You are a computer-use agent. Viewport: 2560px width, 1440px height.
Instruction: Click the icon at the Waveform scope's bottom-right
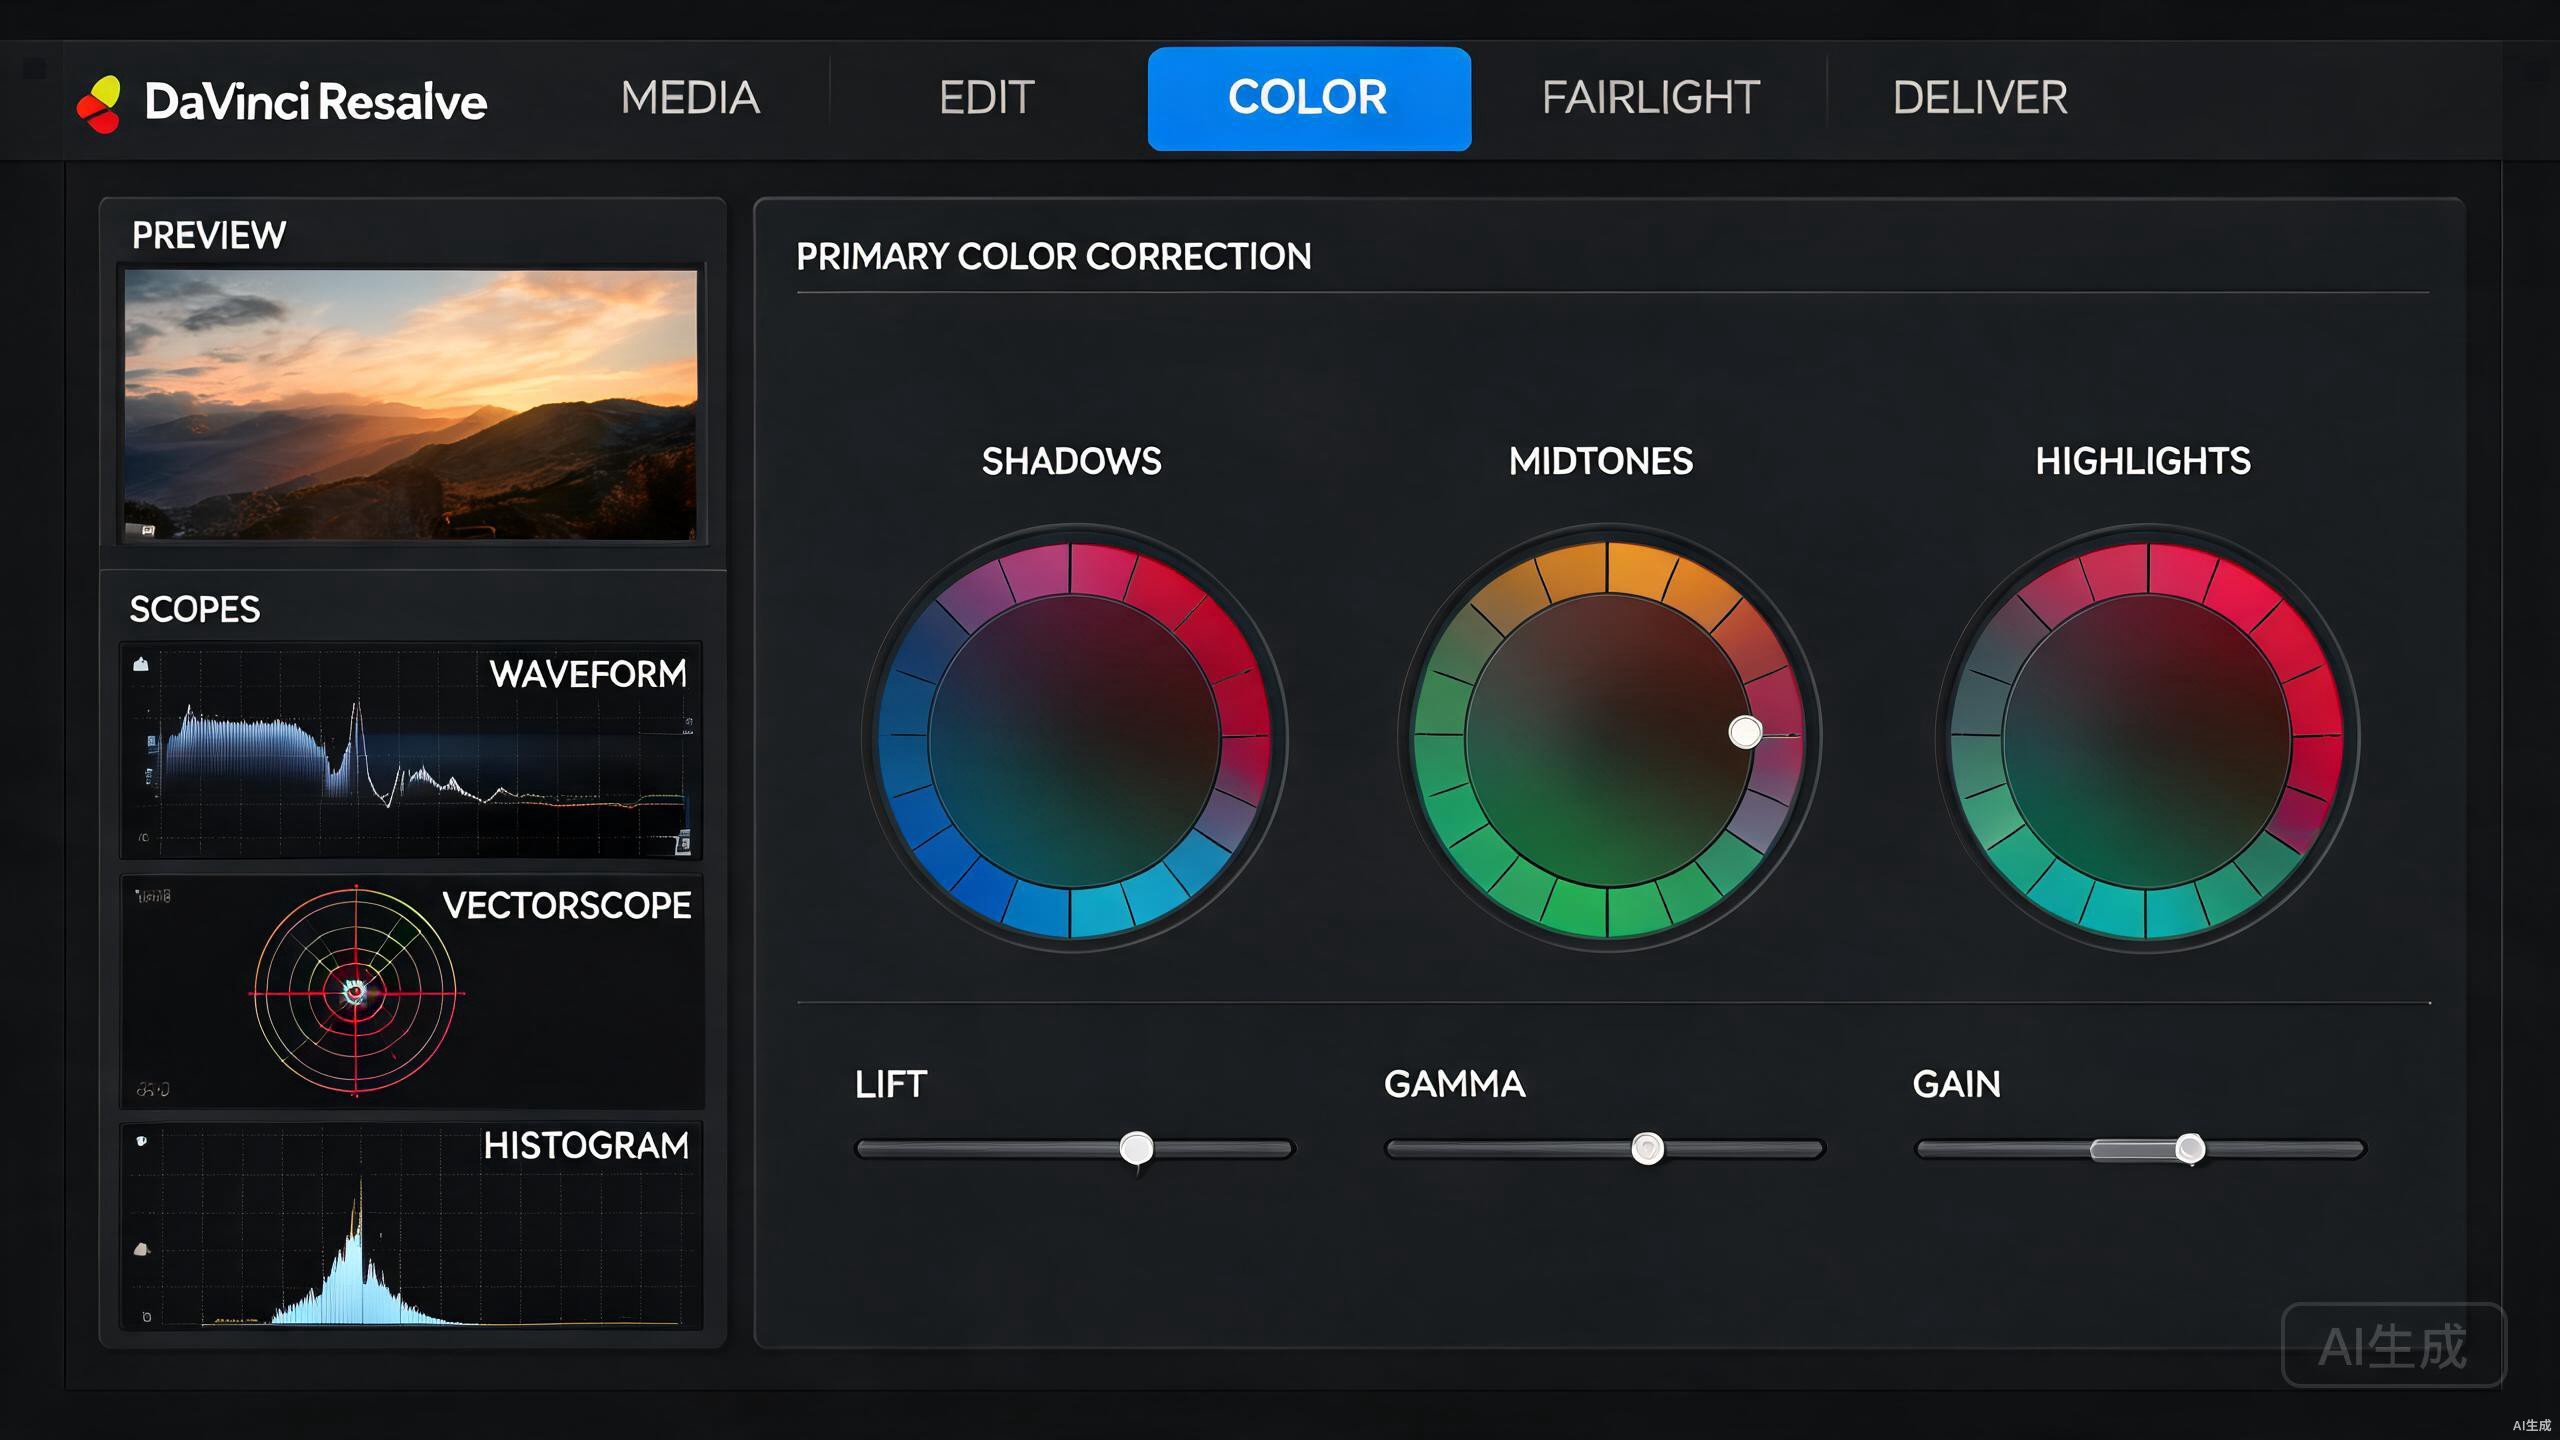coord(683,843)
